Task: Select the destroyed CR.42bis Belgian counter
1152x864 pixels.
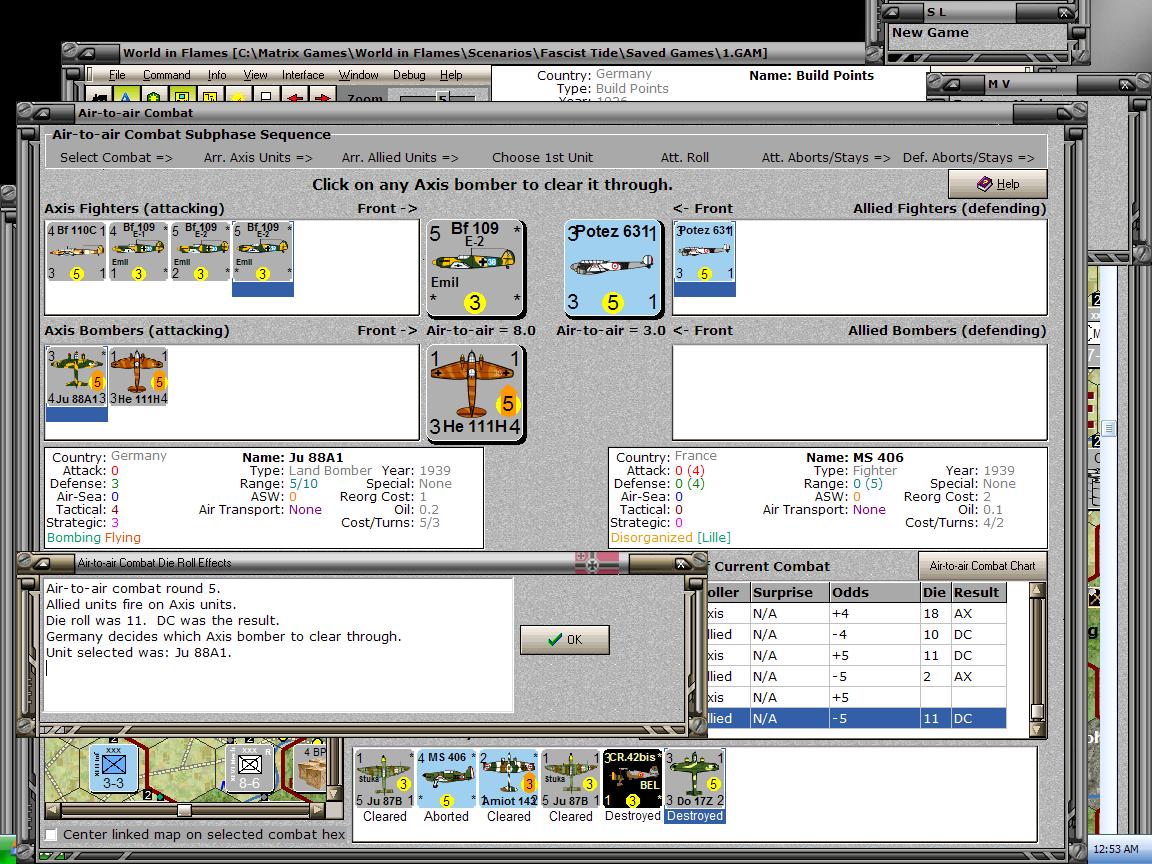Action: coord(633,779)
